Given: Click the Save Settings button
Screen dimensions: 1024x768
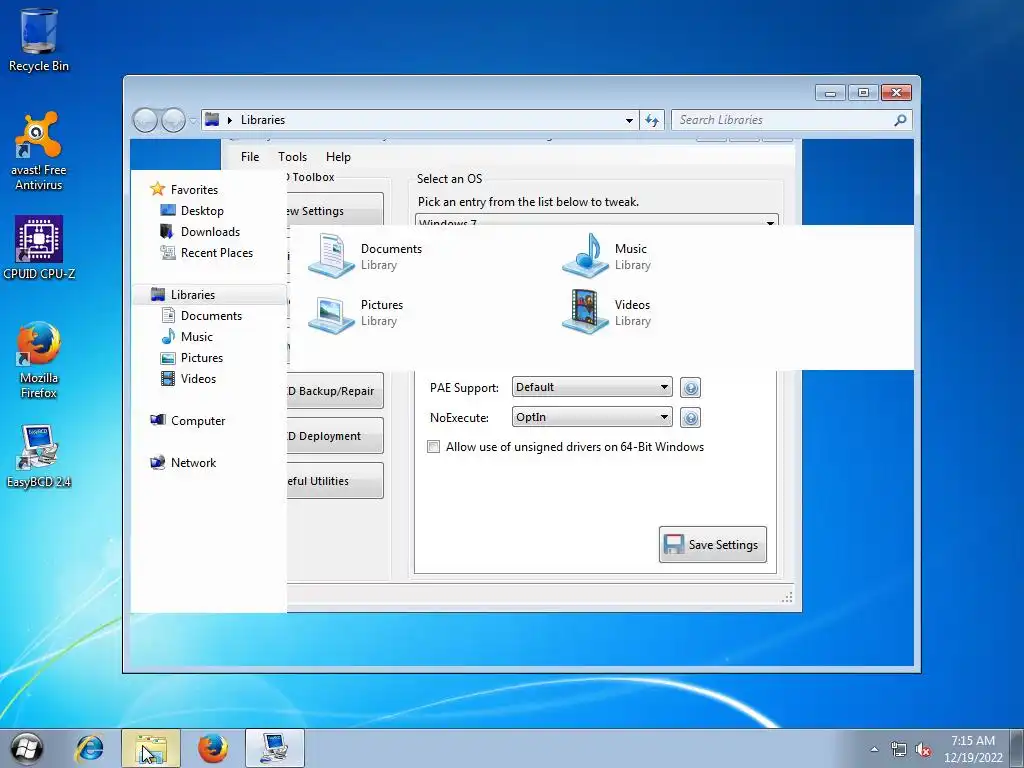Looking at the screenshot, I should click(712, 545).
